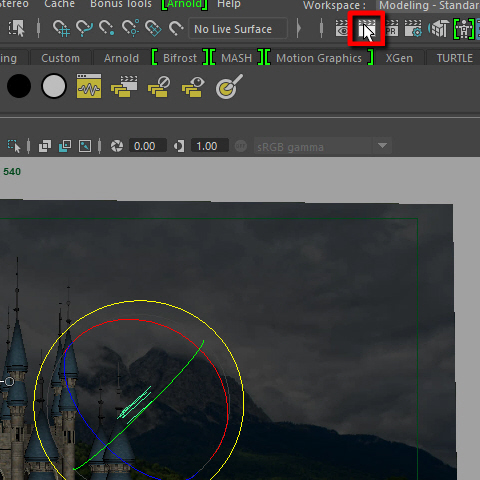Open the Hypershade editor icon

pos(438,29)
